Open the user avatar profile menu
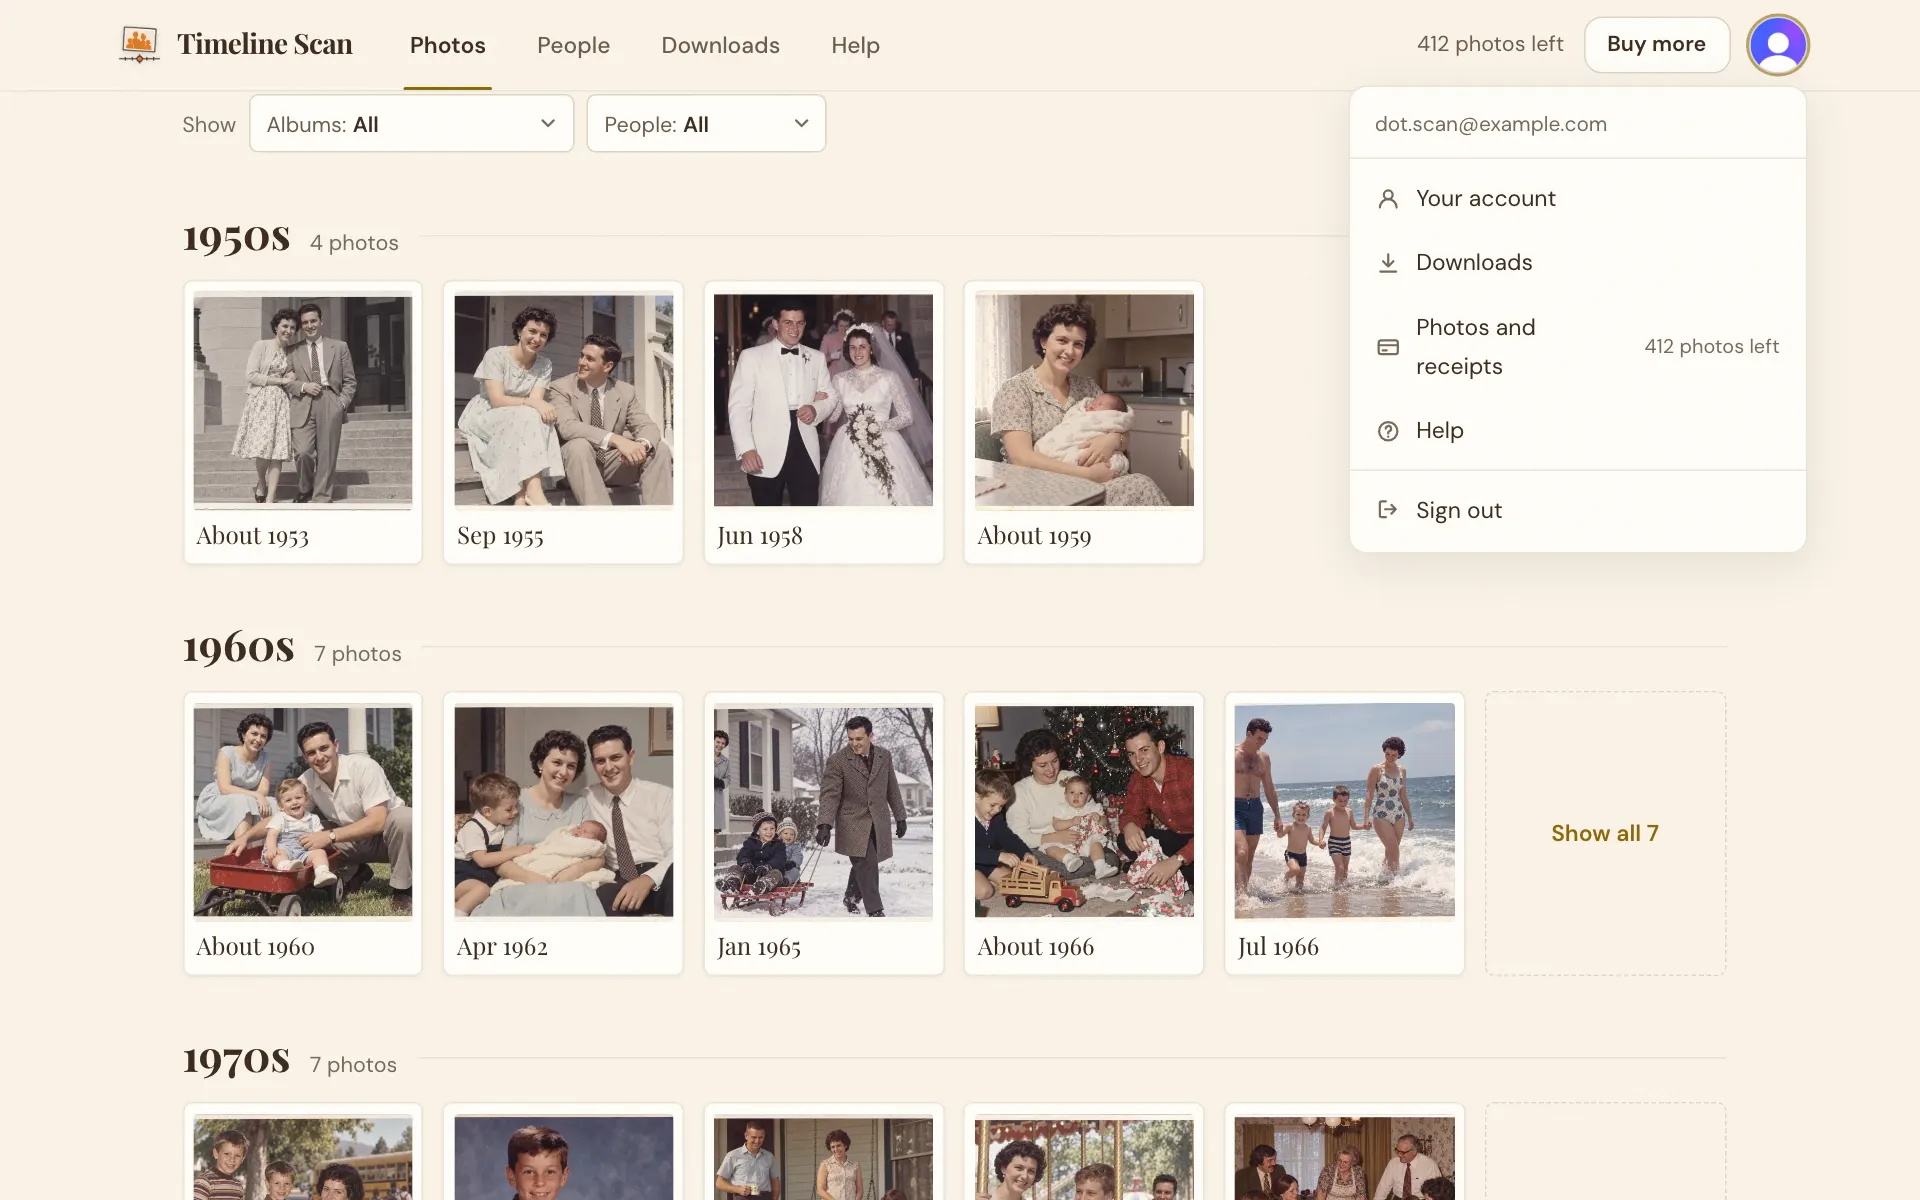 (x=1777, y=45)
